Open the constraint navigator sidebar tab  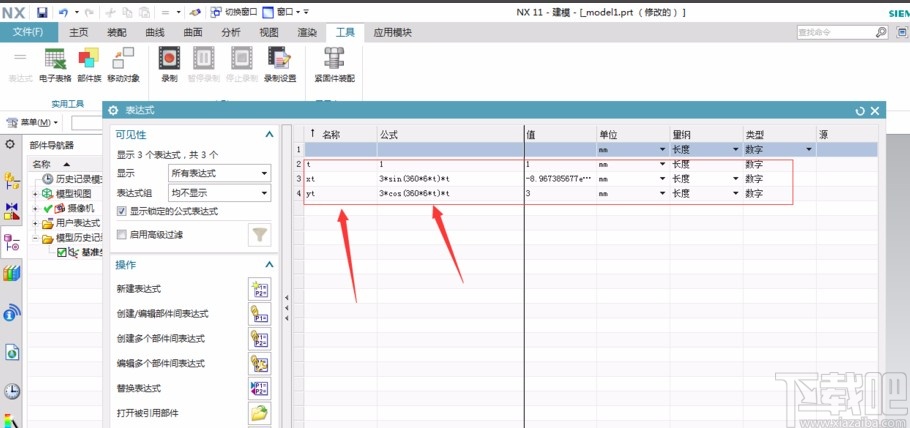click(x=12, y=211)
